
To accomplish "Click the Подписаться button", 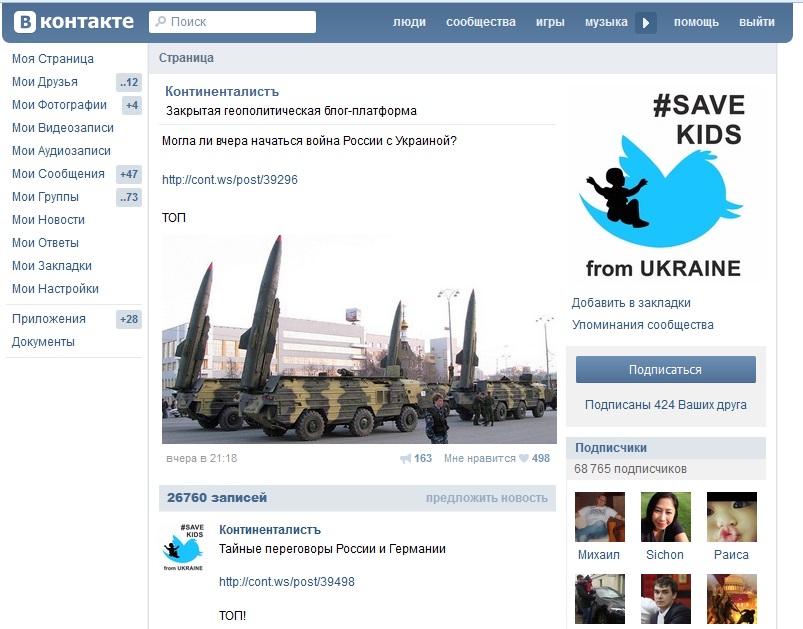I will tap(665, 369).
